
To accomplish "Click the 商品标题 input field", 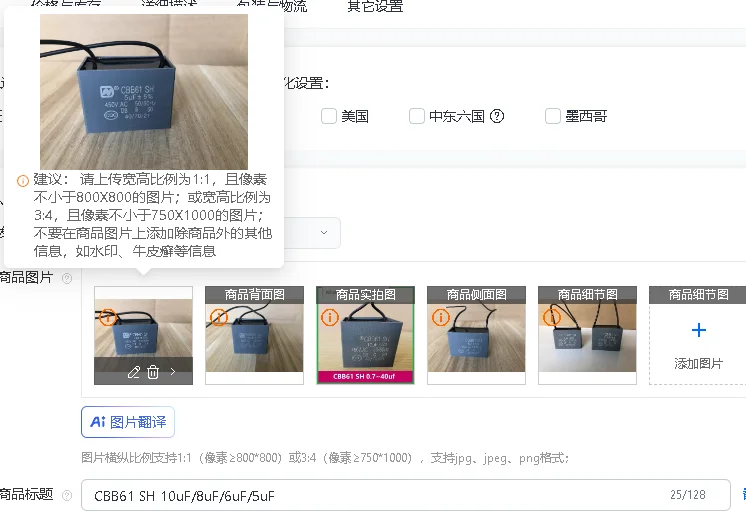I will click(x=406, y=495).
